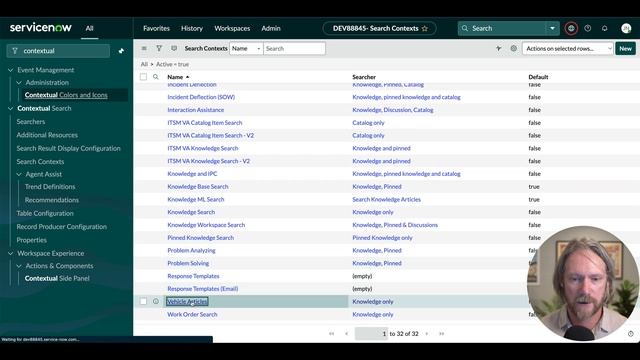Click the response time clock icon at the bottom right
Viewport: 640px width, 360px height.
point(631,334)
